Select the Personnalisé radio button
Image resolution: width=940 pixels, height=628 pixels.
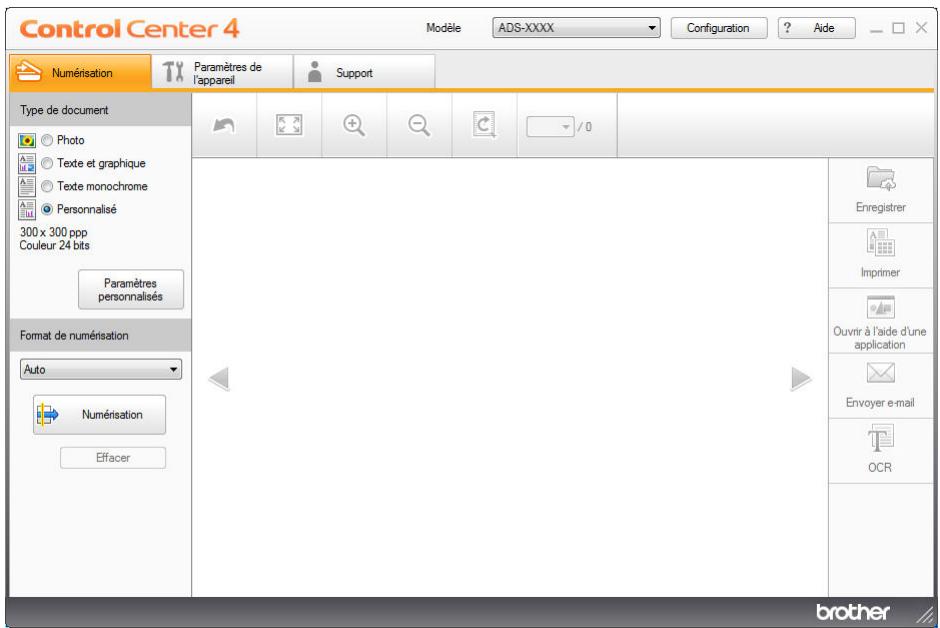[x=47, y=210]
